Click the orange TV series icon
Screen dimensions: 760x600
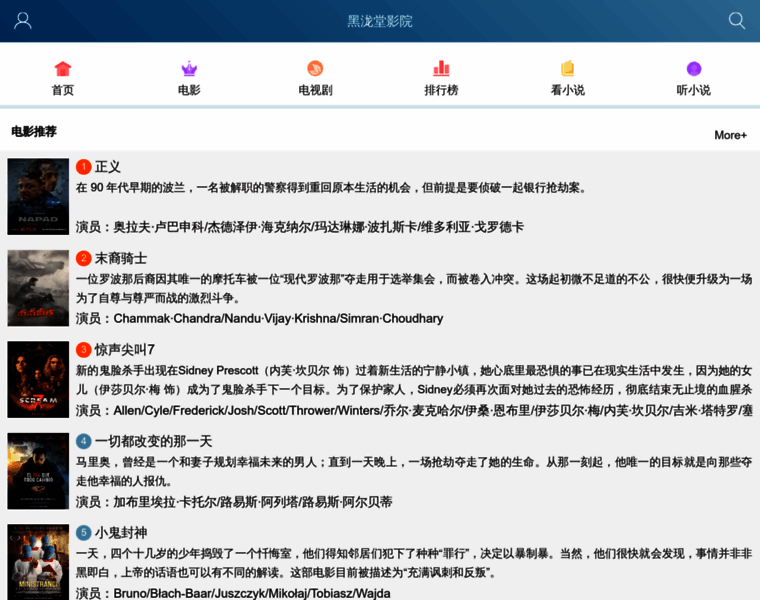point(315,69)
